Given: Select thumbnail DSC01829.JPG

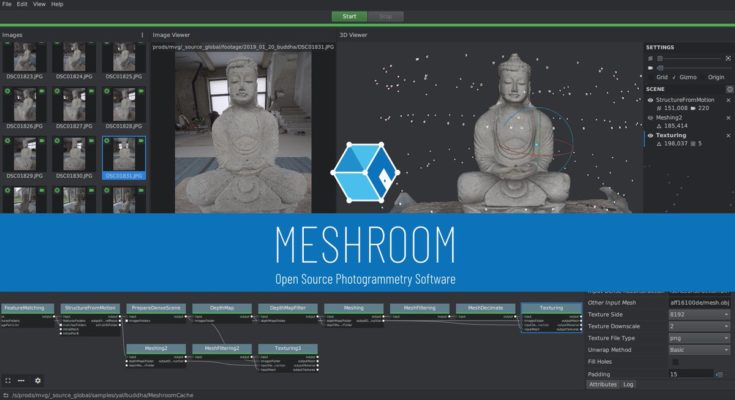Looking at the screenshot, I should (25, 158).
